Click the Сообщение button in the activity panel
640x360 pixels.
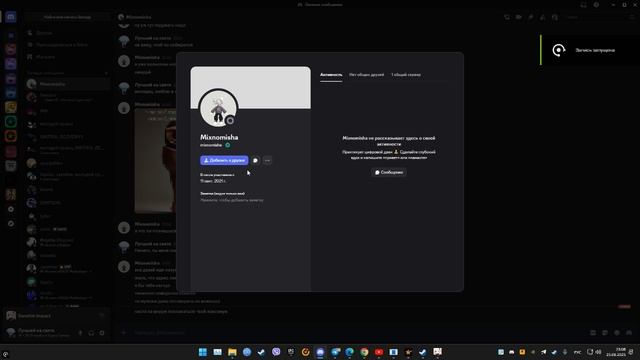tap(389, 172)
